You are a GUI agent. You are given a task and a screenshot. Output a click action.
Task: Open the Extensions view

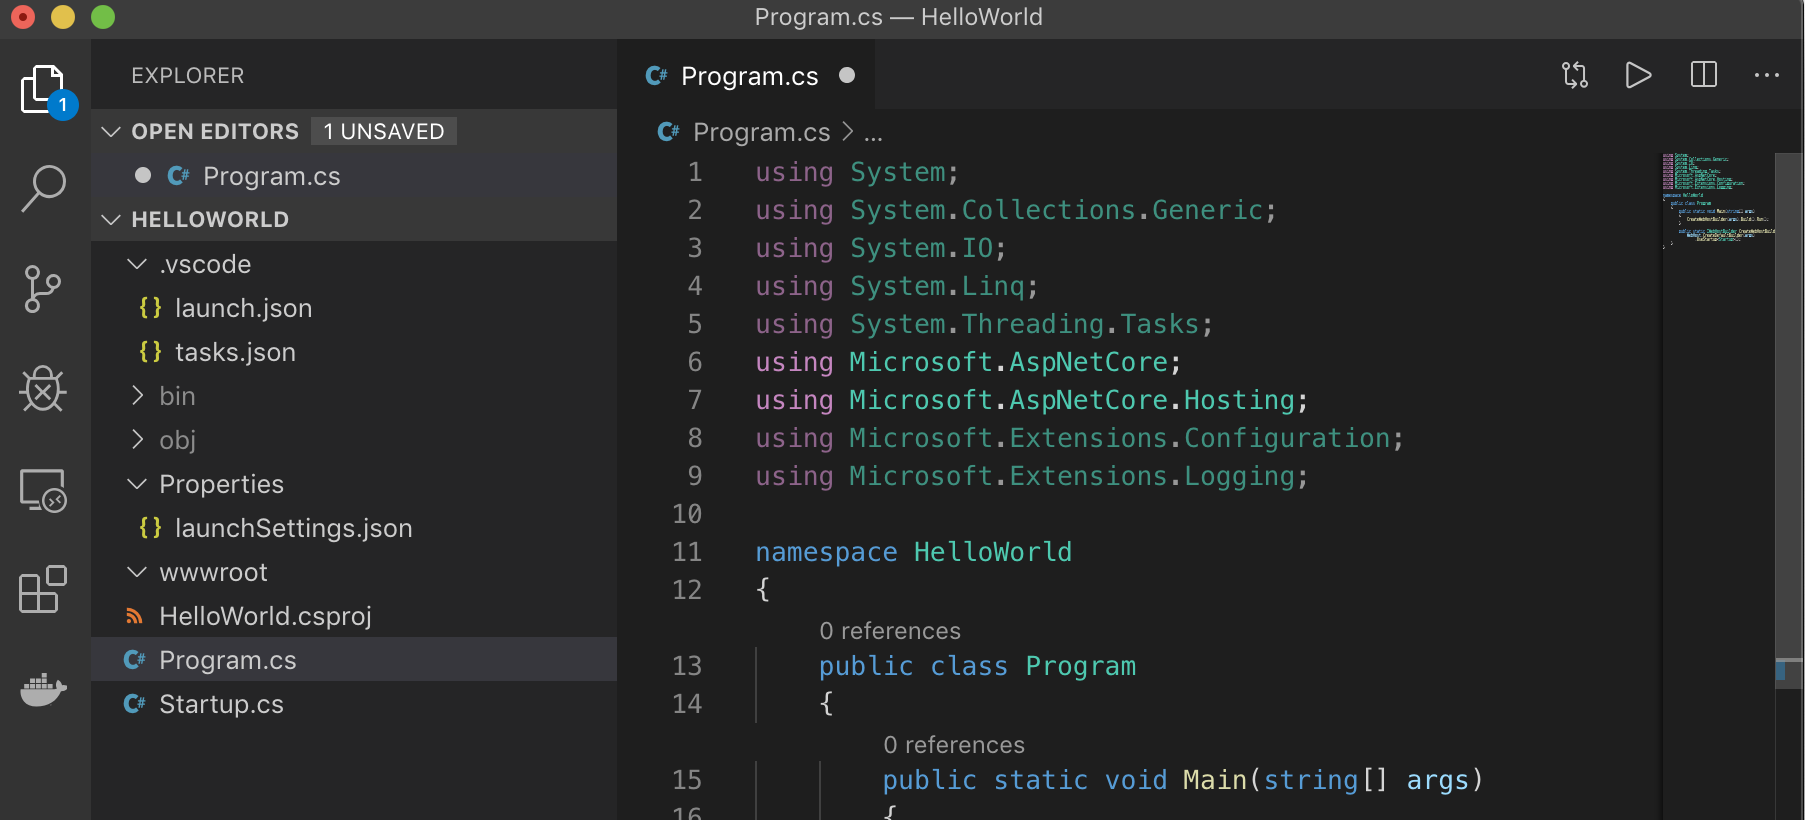pos(43,590)
